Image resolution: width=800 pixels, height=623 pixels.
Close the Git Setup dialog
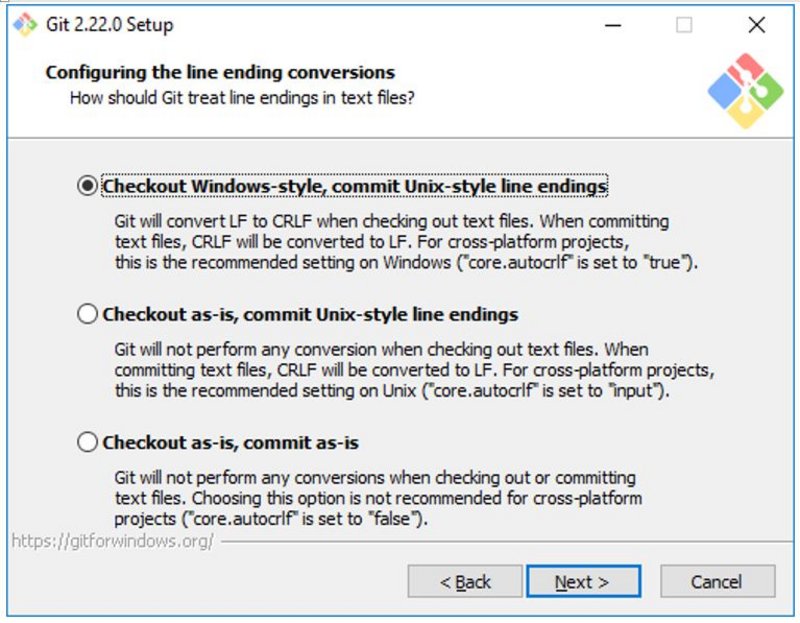coord(756,25)
